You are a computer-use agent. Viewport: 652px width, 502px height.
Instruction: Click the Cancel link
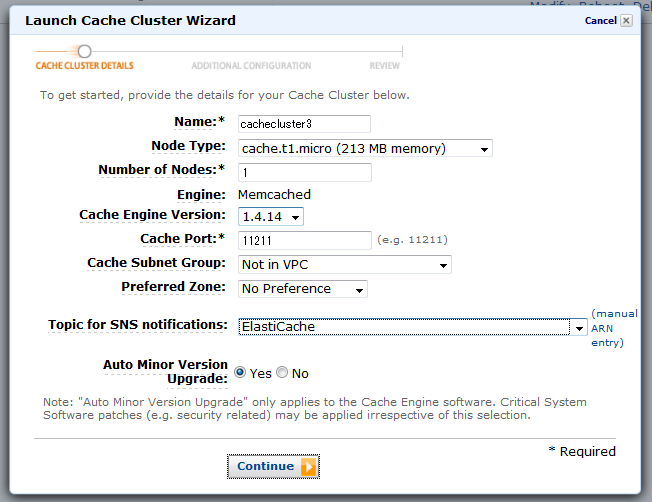[600, 21]
